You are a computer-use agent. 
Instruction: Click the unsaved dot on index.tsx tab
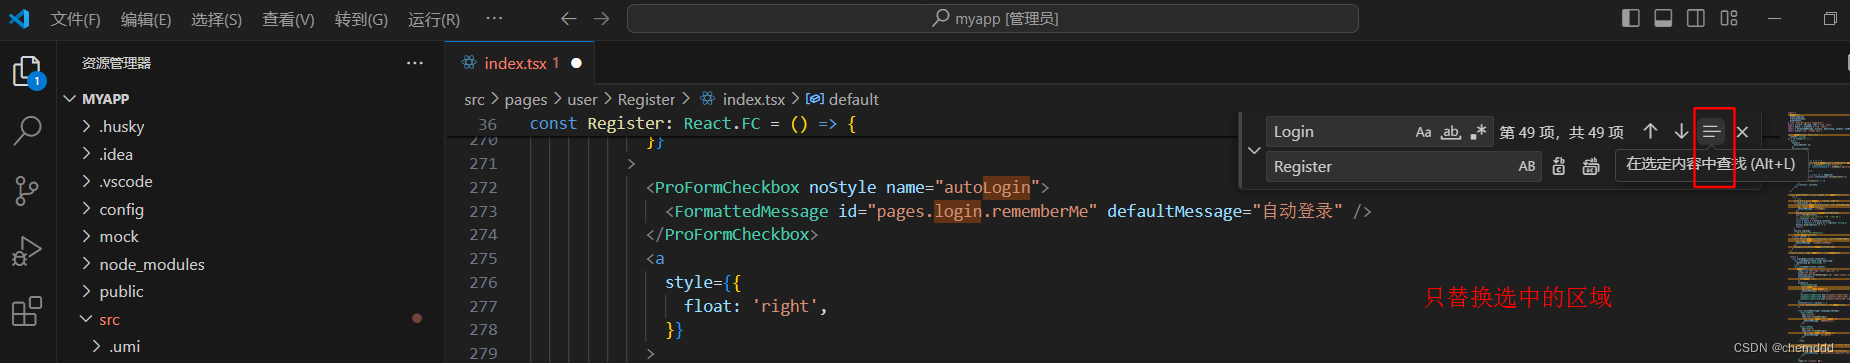click(576, 63)
